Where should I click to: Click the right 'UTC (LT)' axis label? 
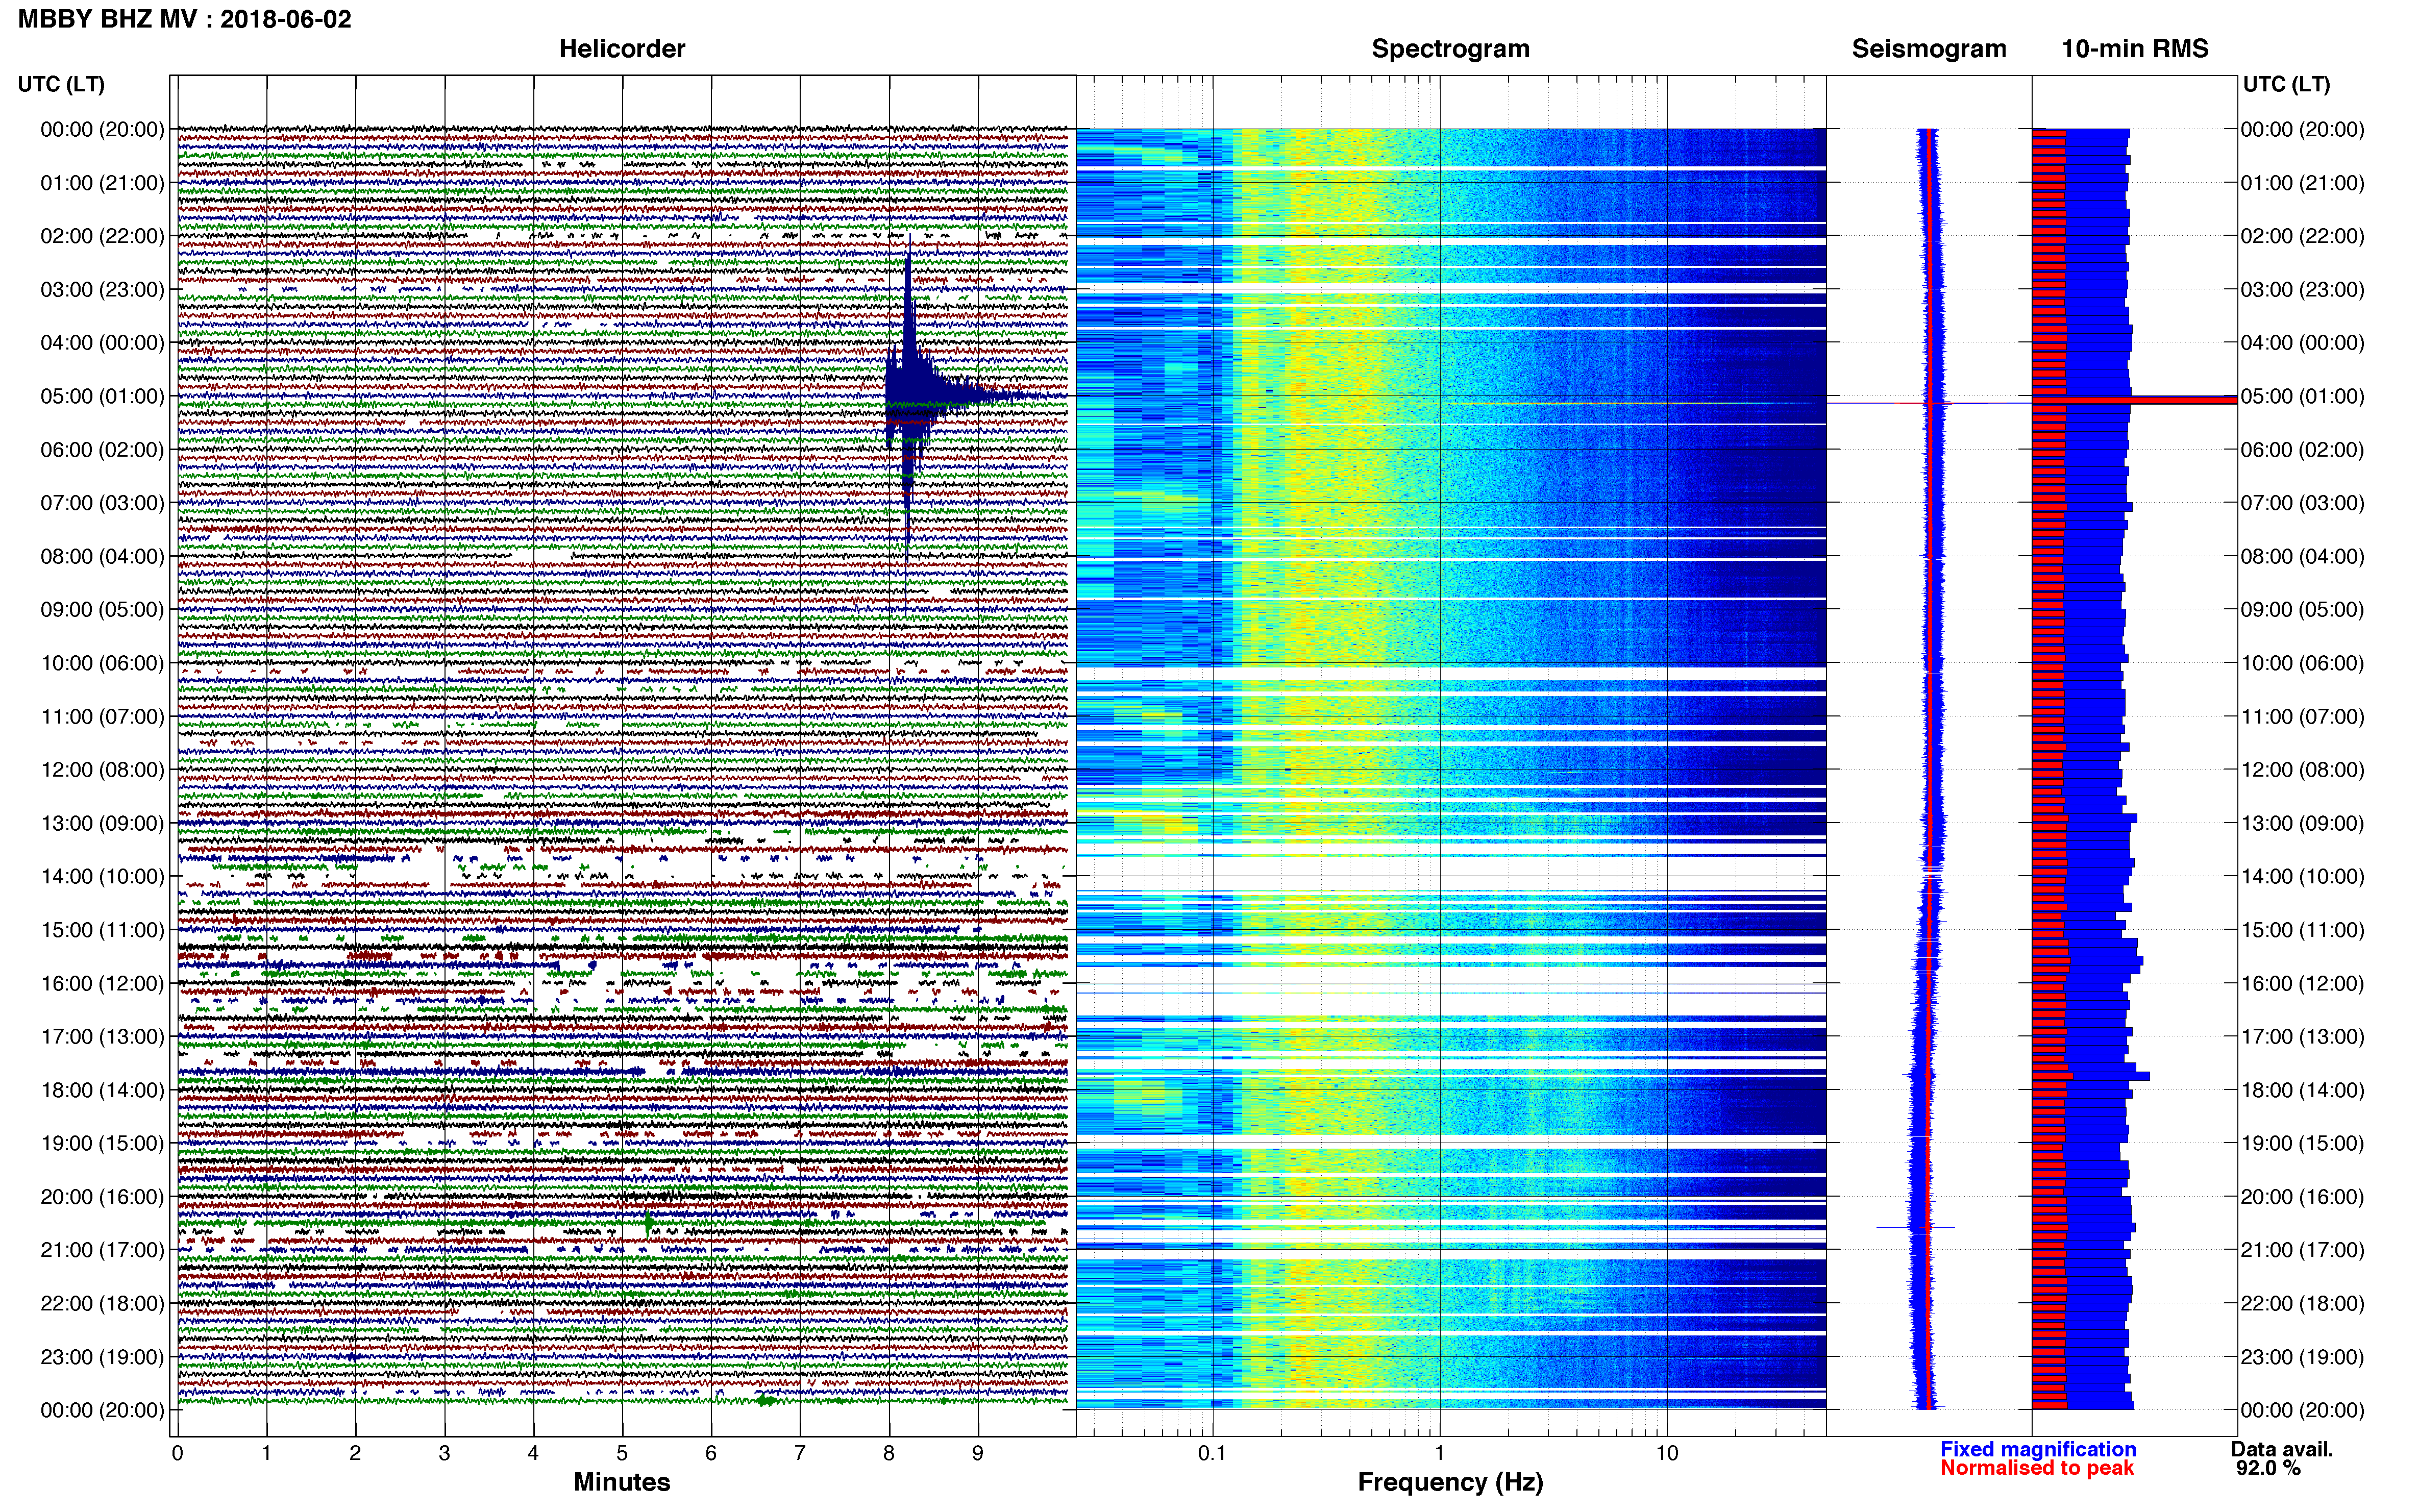pos(2286,84)
